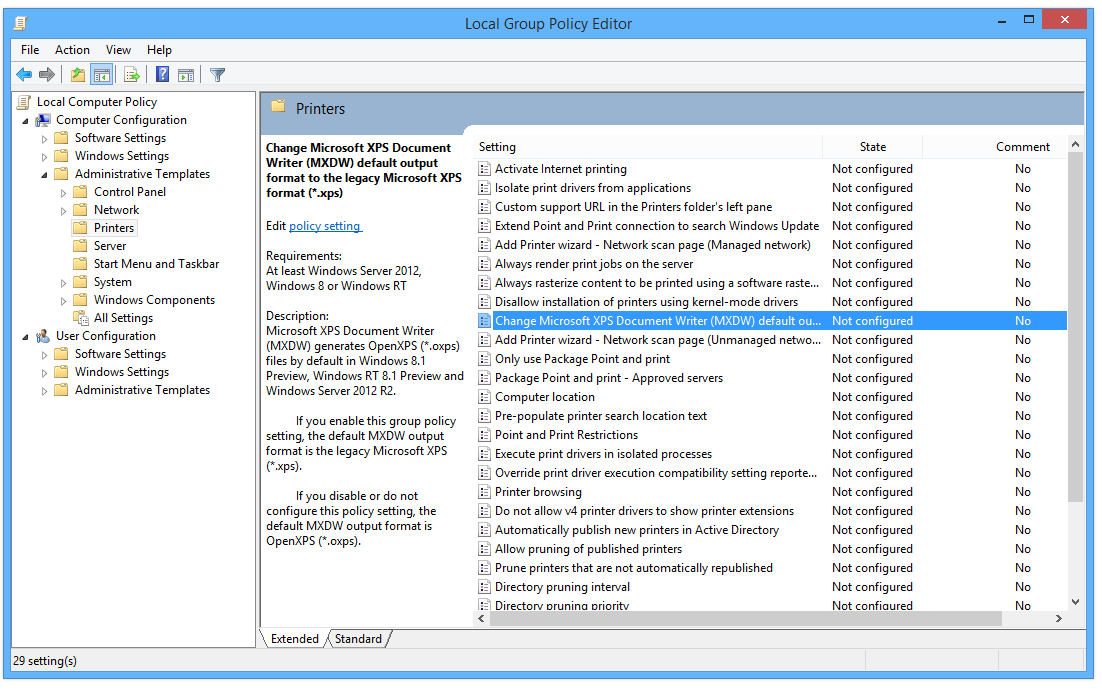Screen dimensions: 1102x692
Task: Click the policy icon for Isolate print drivers from applications
Action: coord(484,188)
